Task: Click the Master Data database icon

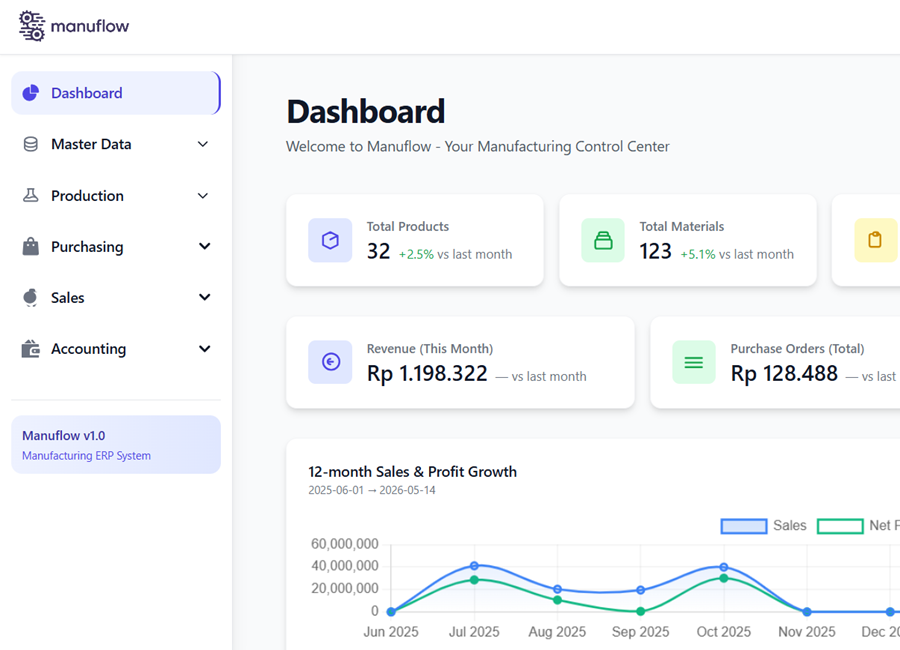Action: click(x=30, y=144)
